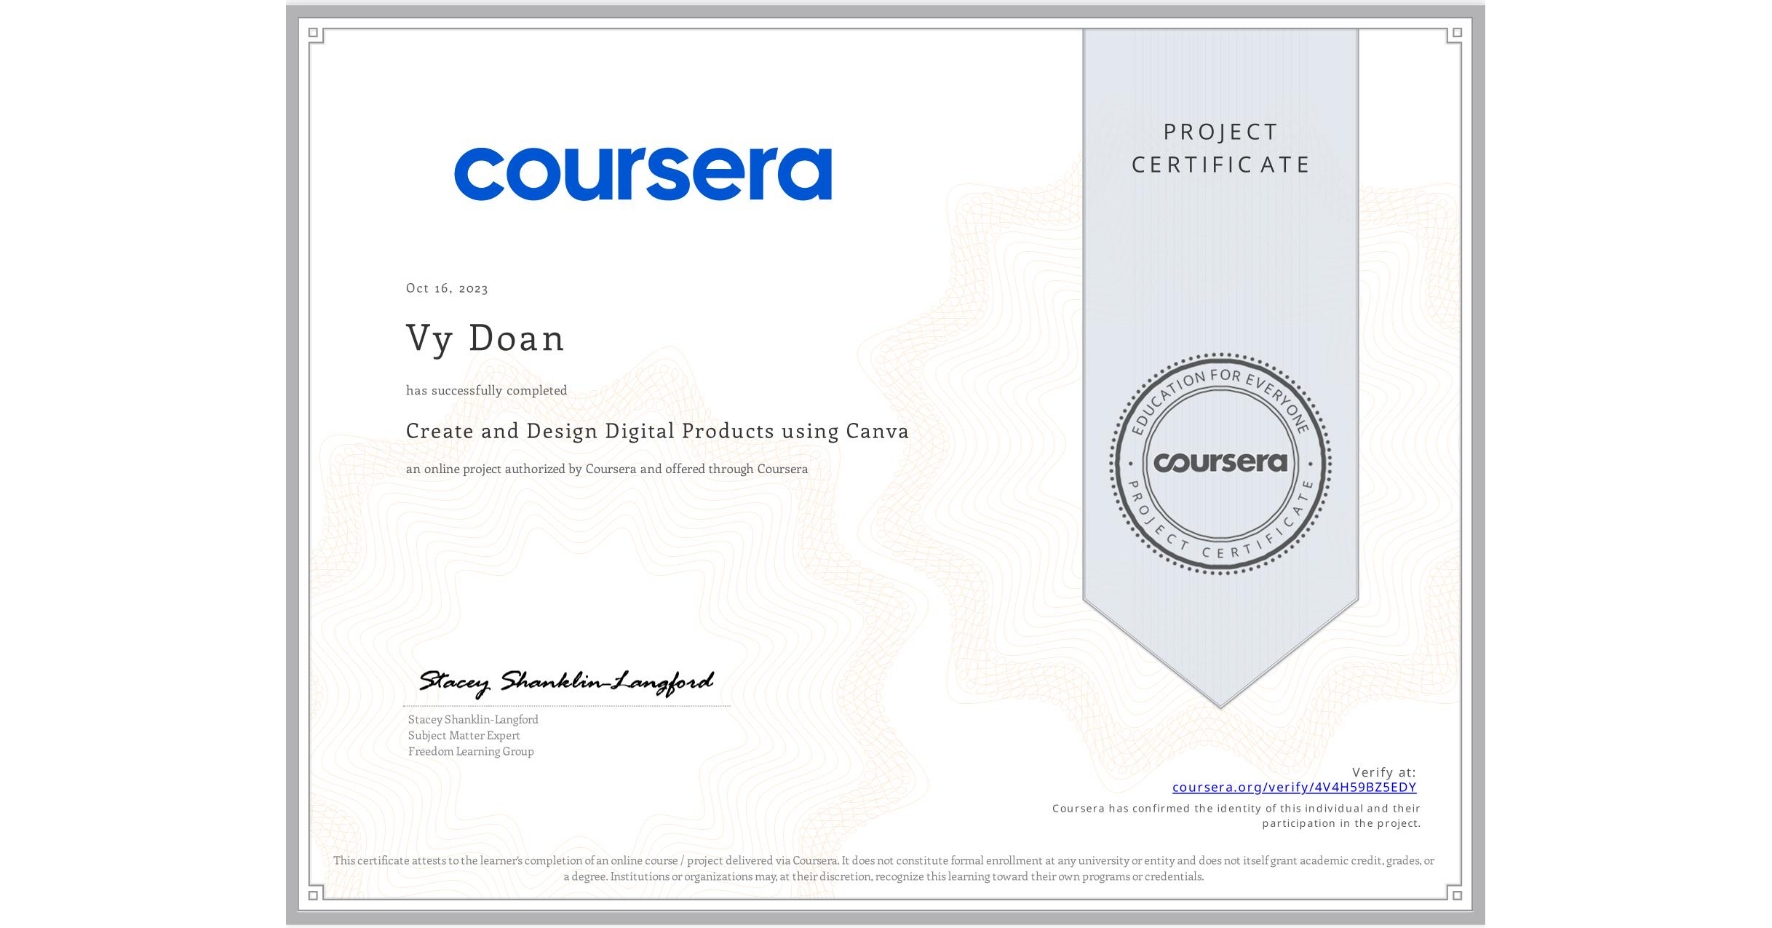Image resolution: width=1772 pixels, height=928 pixels.
Task: Click Stacey Shanklin-Langford's signature
Action: (x=567, y=681)
